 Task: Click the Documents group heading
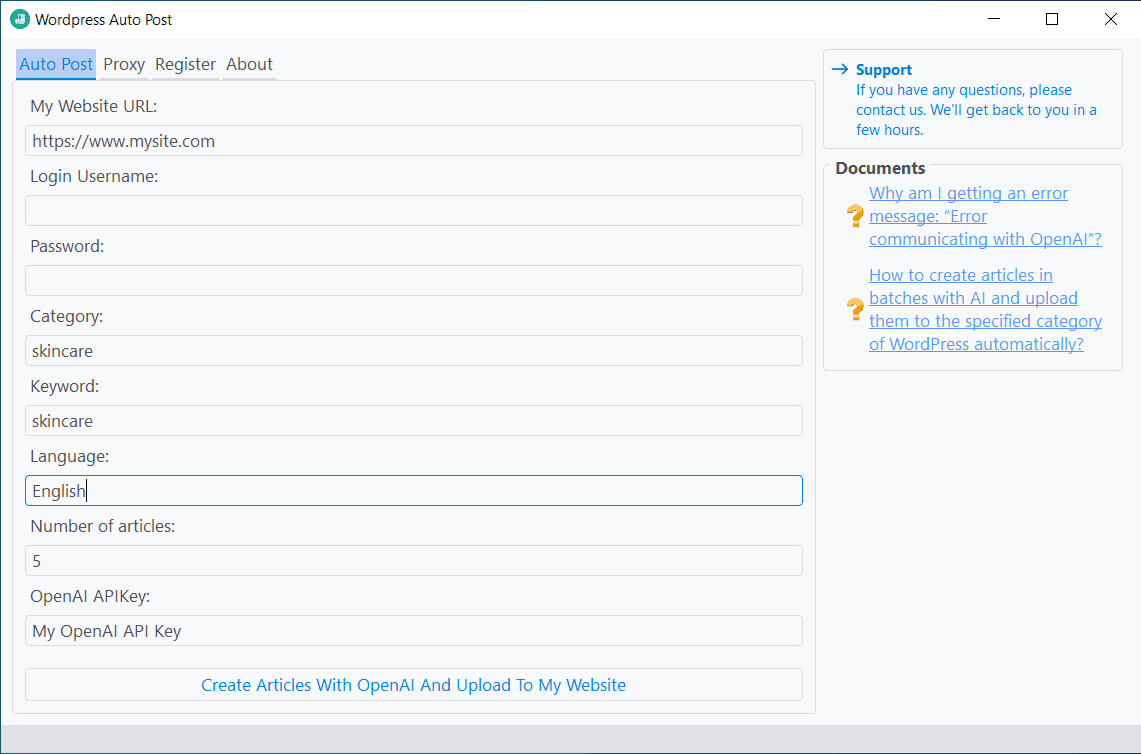tap(880, 168)
